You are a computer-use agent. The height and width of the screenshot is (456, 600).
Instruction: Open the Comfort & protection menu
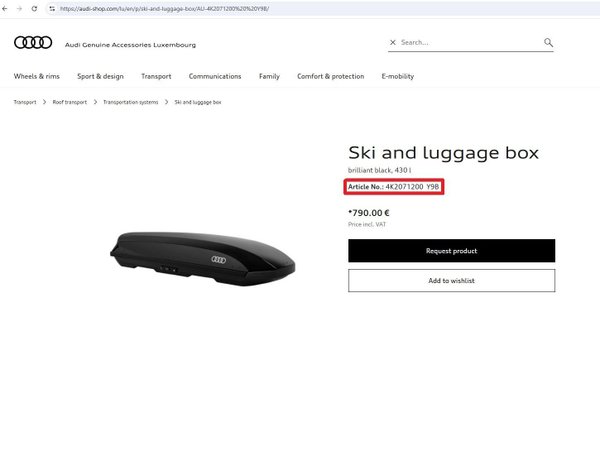click(331, 76)
